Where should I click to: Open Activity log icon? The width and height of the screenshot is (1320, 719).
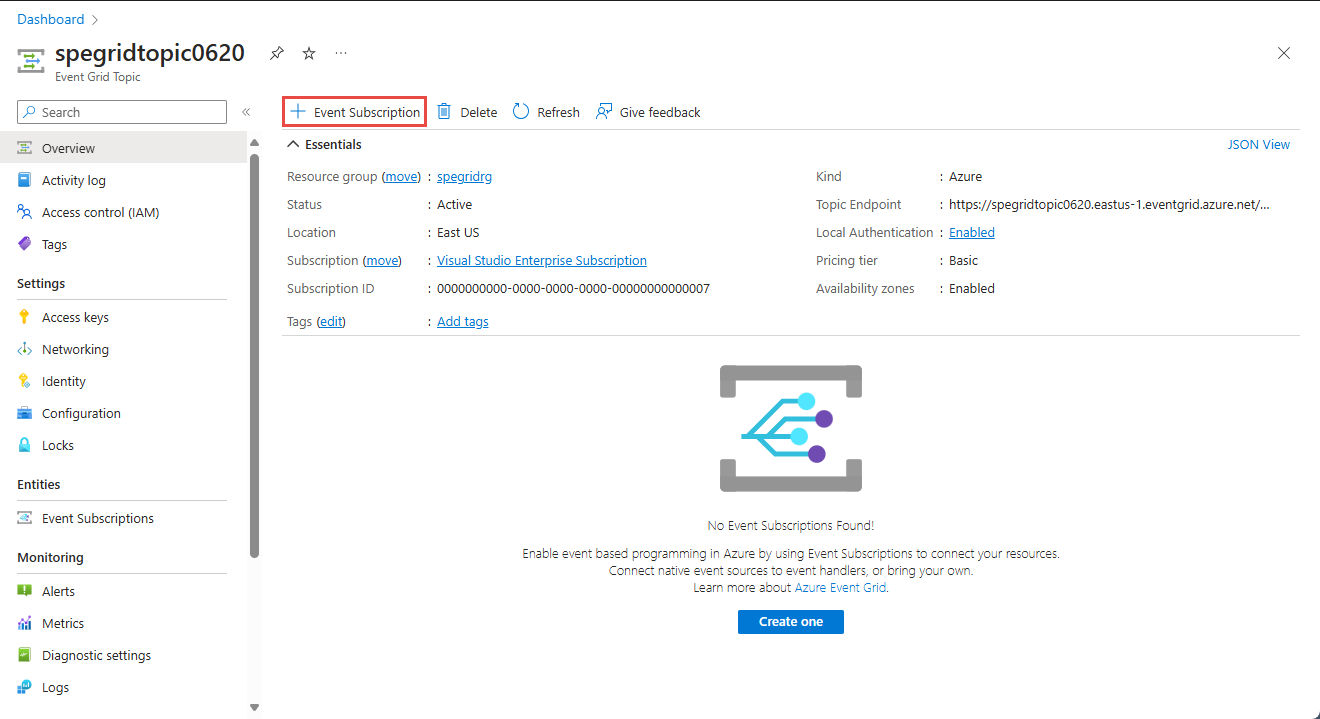[25, 180]
